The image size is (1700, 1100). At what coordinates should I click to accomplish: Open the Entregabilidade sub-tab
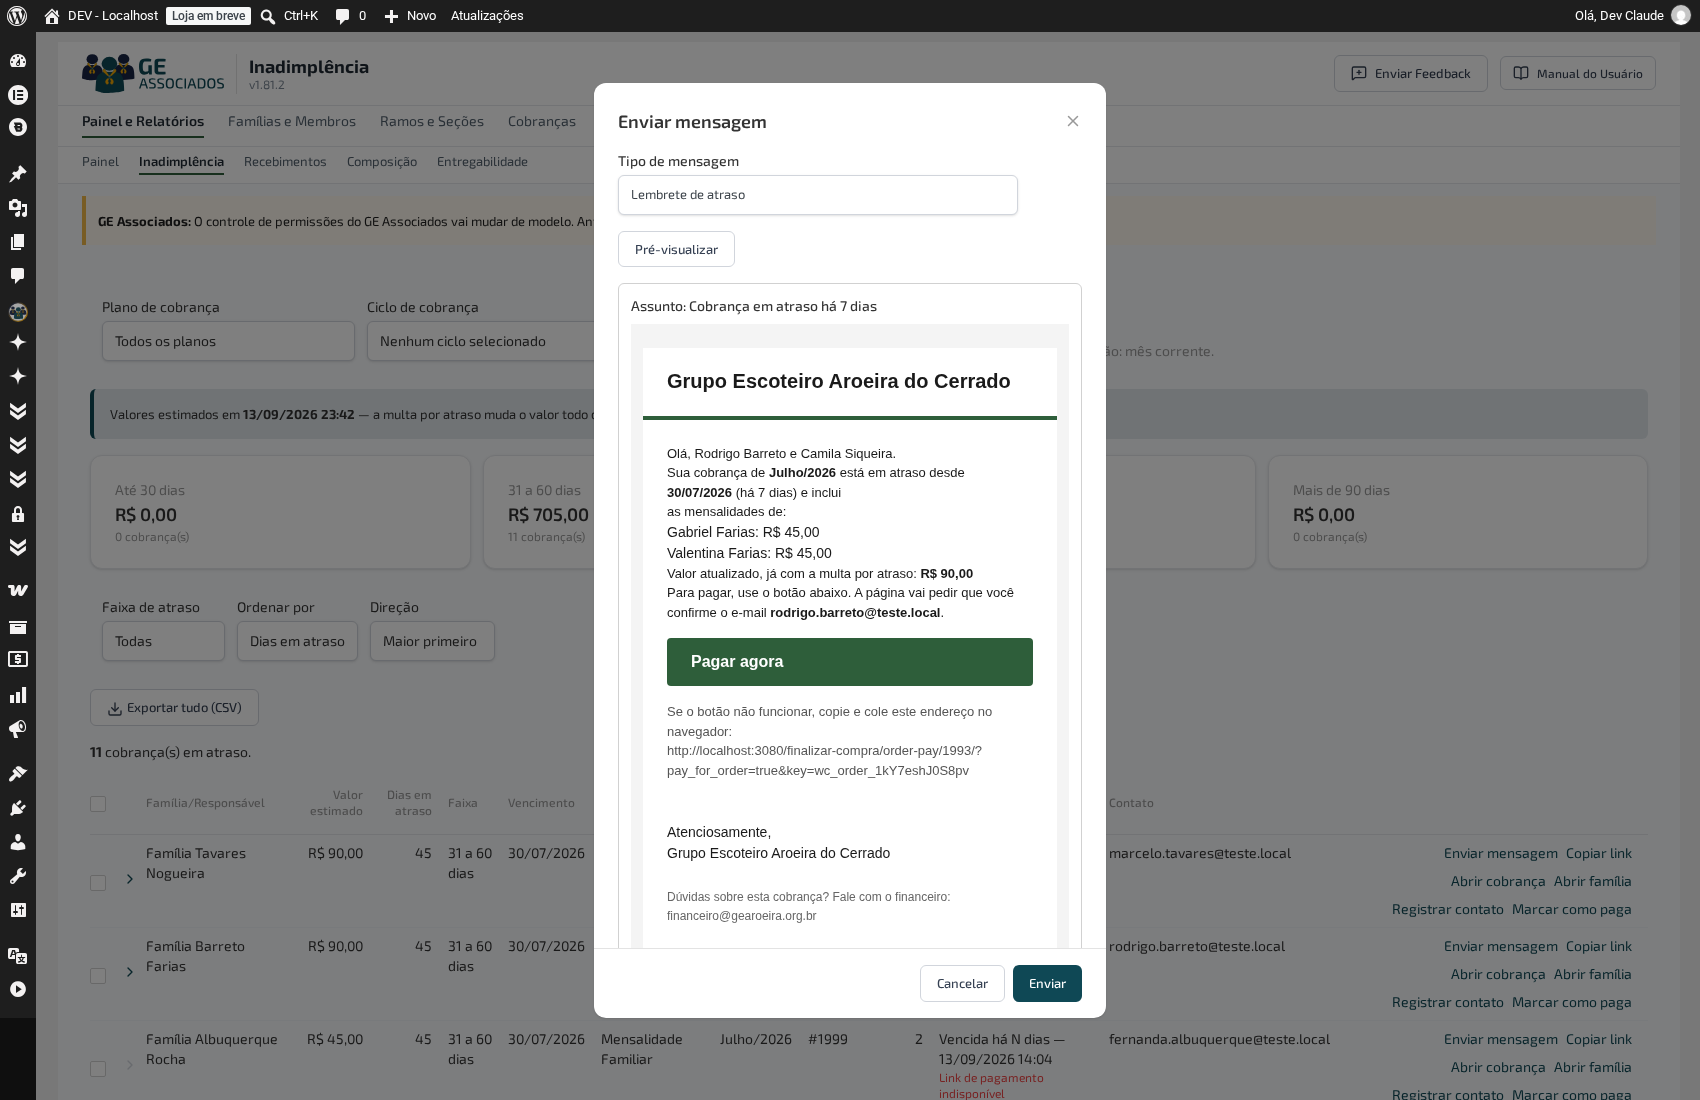[482, 162]
